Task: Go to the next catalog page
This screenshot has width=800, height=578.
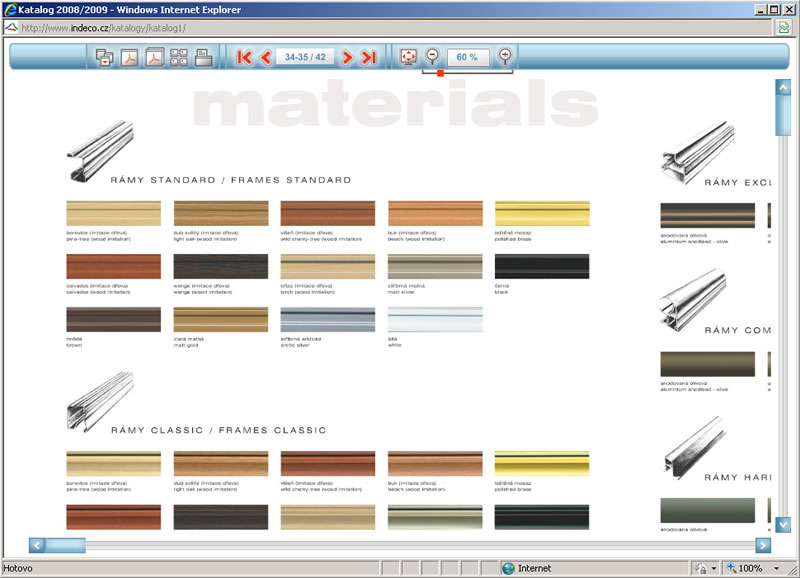Action: click(347, 57)
